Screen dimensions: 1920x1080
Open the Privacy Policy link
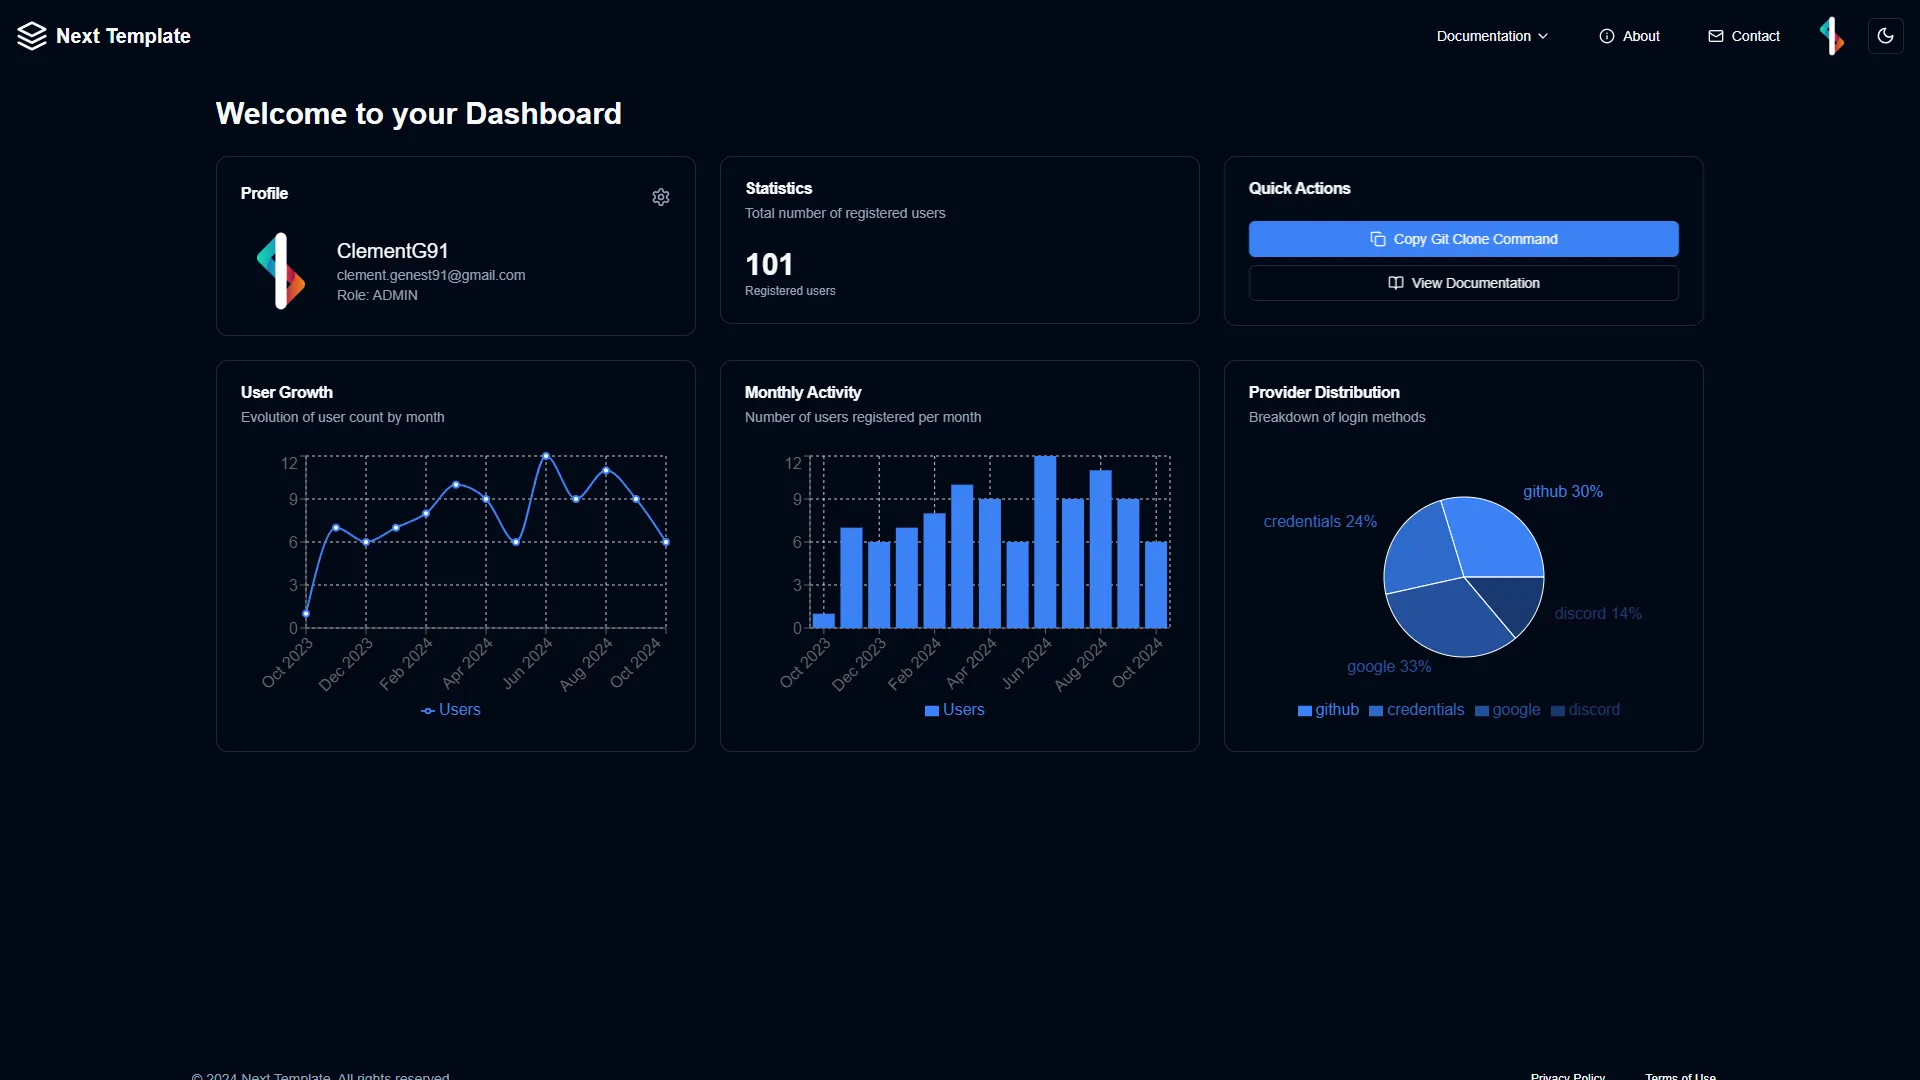[1567, 1076]
